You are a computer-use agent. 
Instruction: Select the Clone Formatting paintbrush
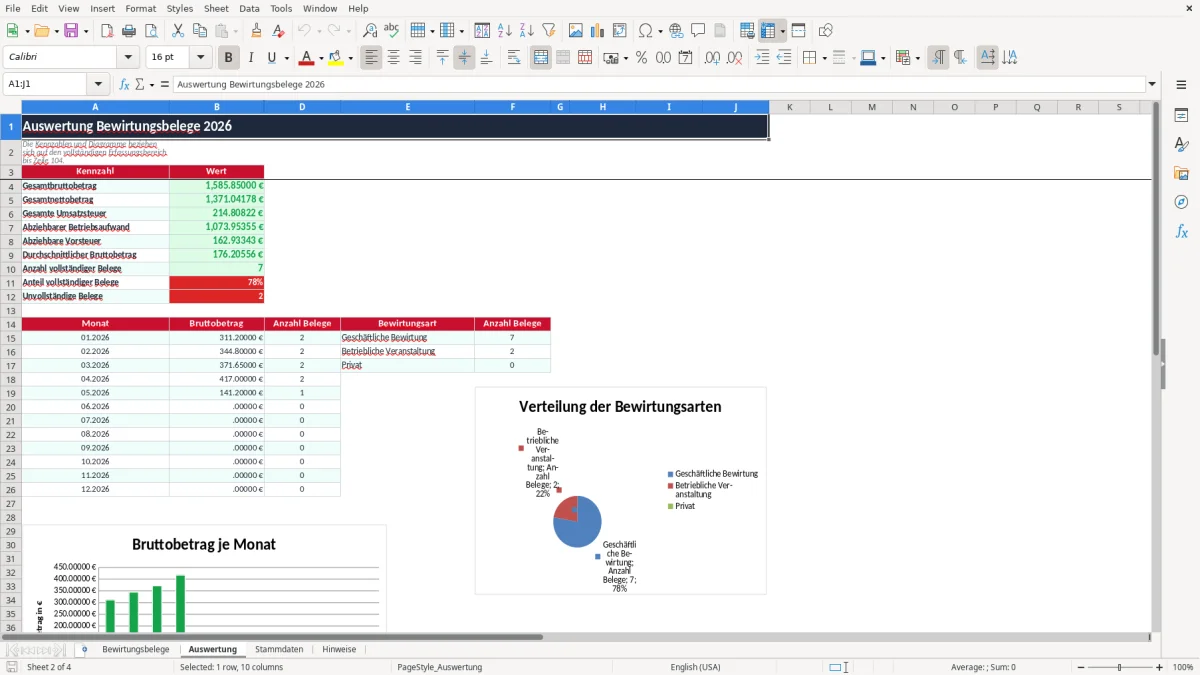pyautogui.click(x=256, y=31)
